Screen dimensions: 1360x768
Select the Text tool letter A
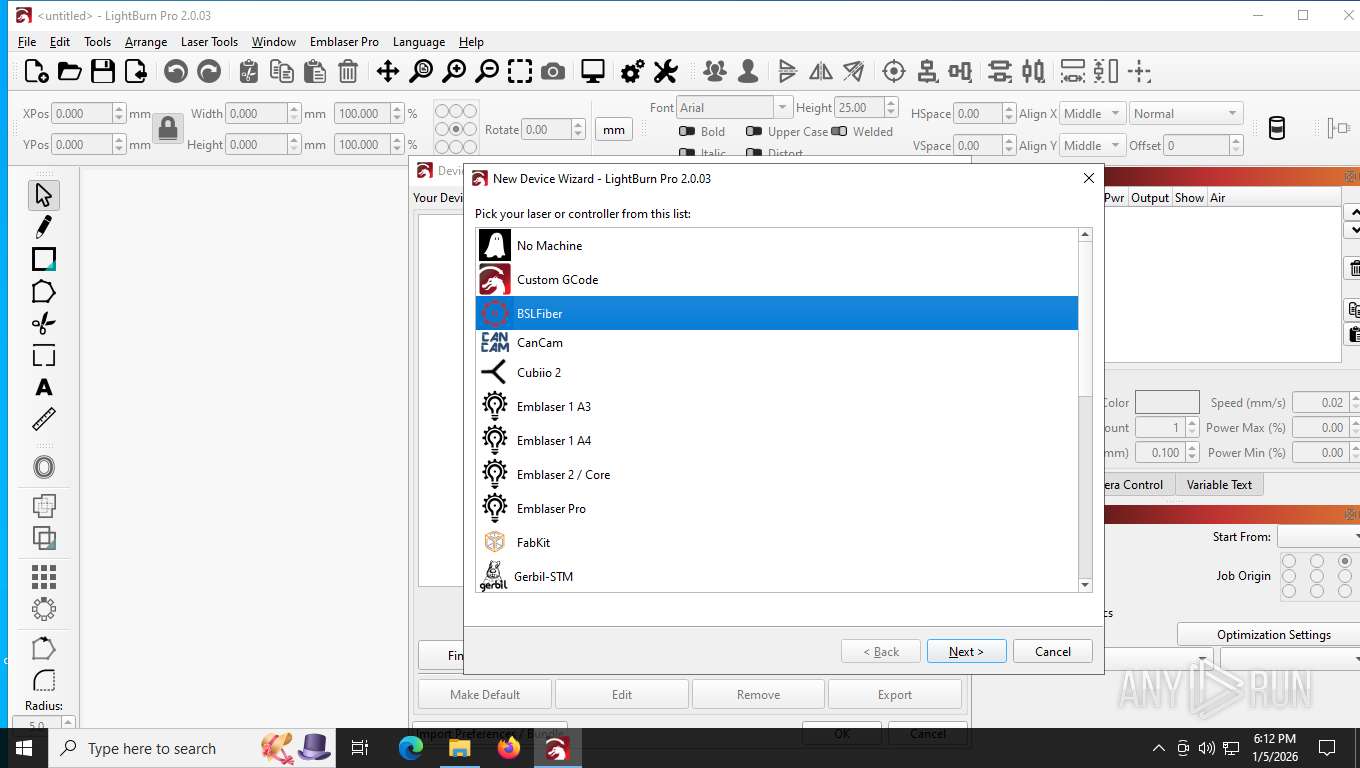(43, 387)
